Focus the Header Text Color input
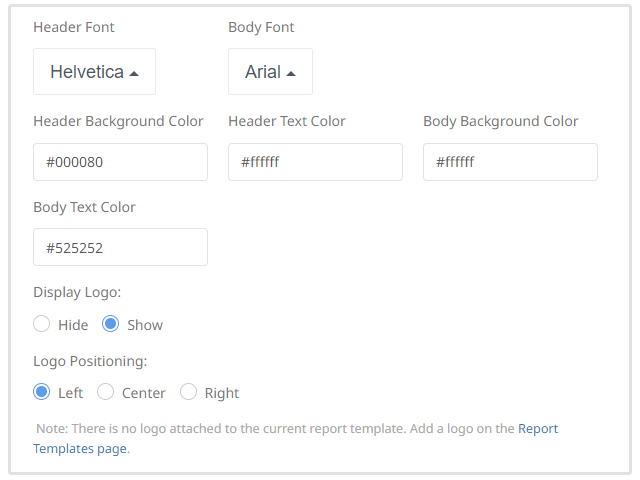Screen dimensions: 640x480 pos(315,162)
